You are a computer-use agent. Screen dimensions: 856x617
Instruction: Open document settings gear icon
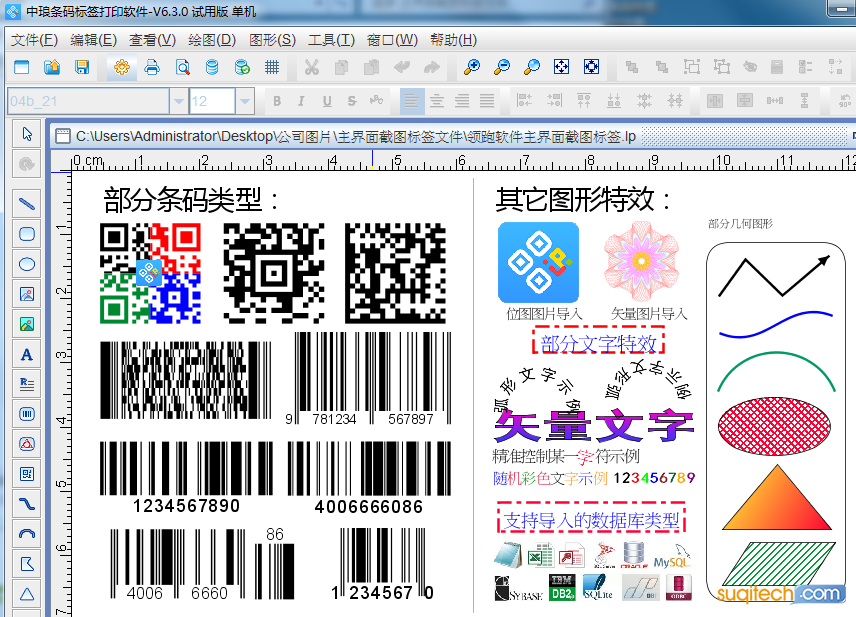[122, 67]
